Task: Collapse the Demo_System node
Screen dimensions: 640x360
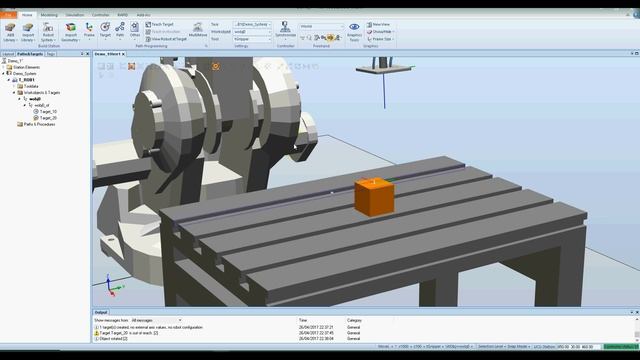Action: 3,74
